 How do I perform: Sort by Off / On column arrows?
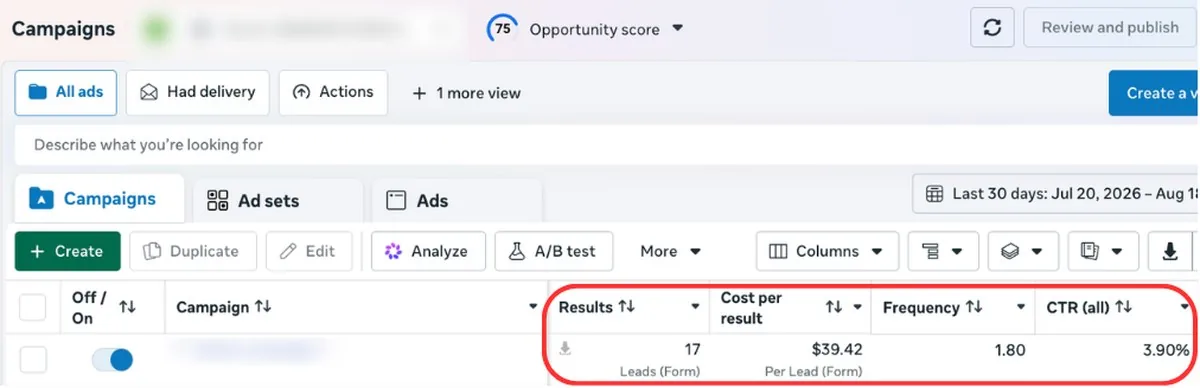pos(128,307)
